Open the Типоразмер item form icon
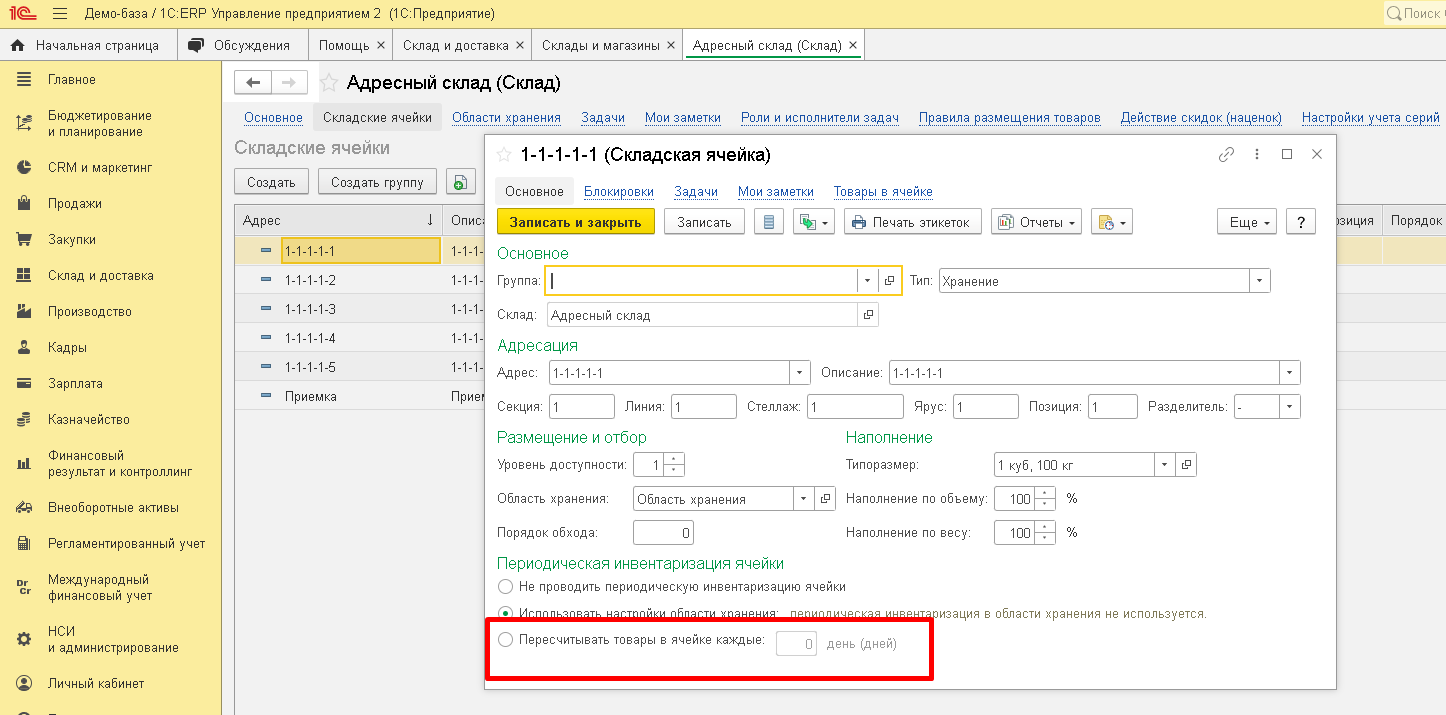Image resolution: width=1446 pixels, height=715 pixels. coord(1186,465)
